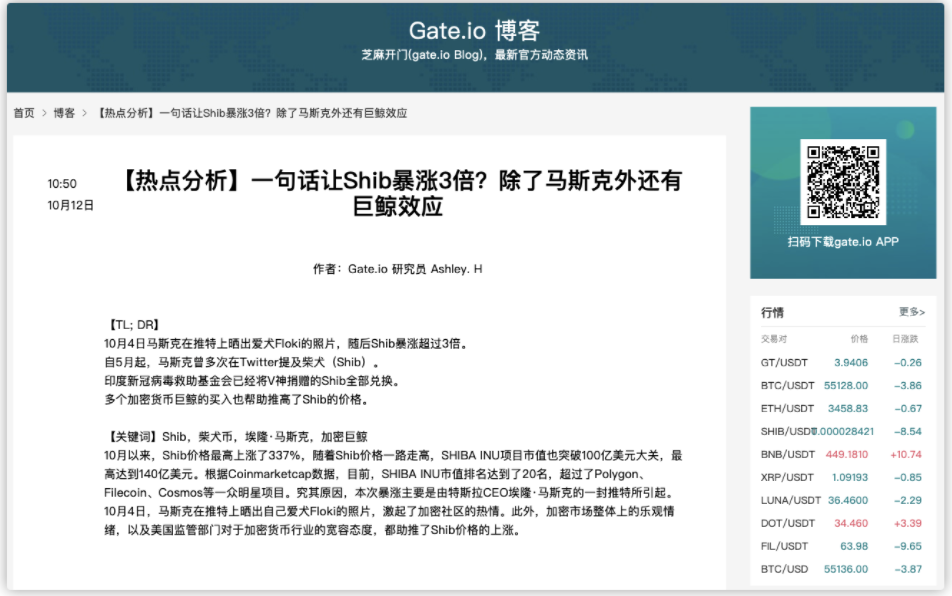This screenshot has height=596, width=952.
Task: Click the gate.io APP QR code
Action: click(843, 181)
